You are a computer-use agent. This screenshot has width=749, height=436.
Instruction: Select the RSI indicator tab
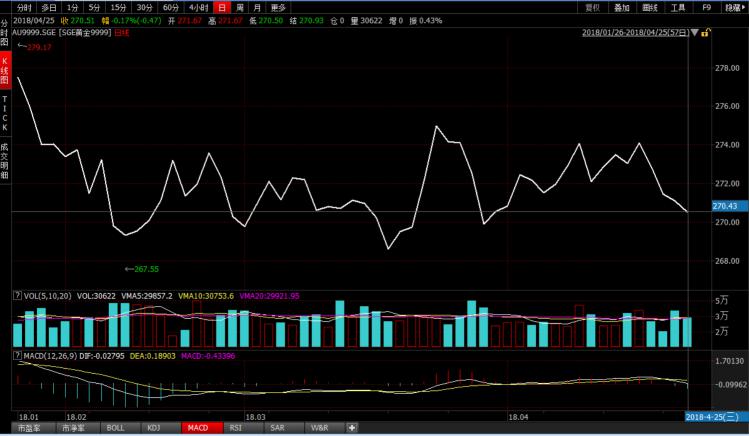pyautogui.click(x=235, y=428)
